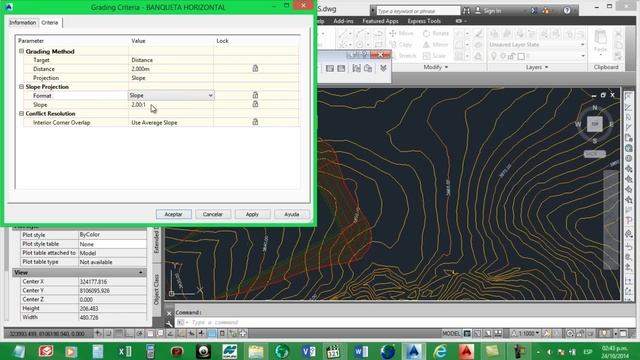Click the orange media player taskbar icon

(71, 351)
